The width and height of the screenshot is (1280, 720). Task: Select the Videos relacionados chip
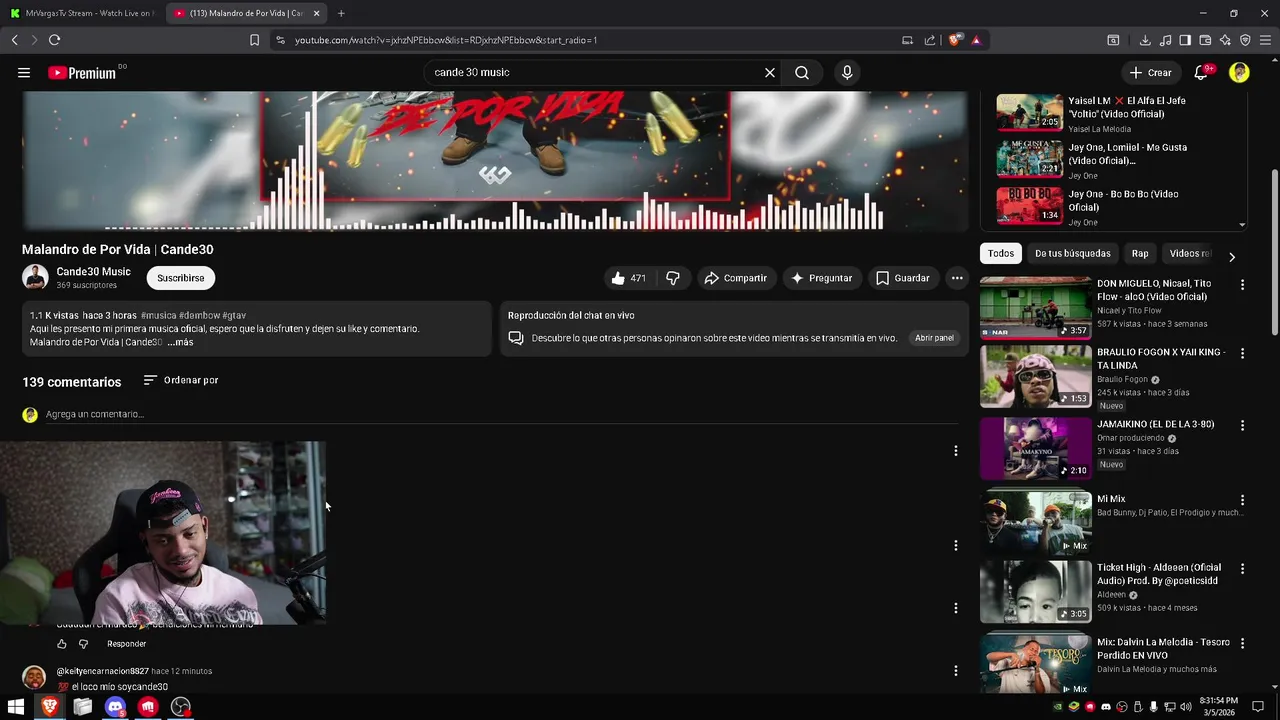pyautogui.click(x=1190, y=254)
